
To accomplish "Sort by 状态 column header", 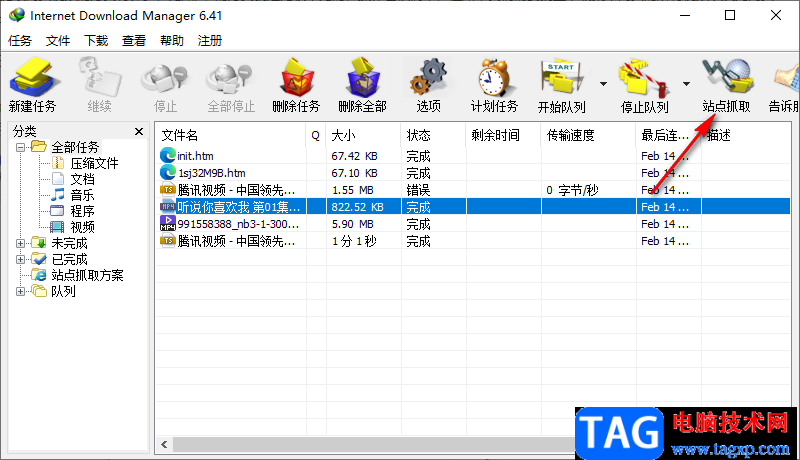I will click(x=433, y=135).
